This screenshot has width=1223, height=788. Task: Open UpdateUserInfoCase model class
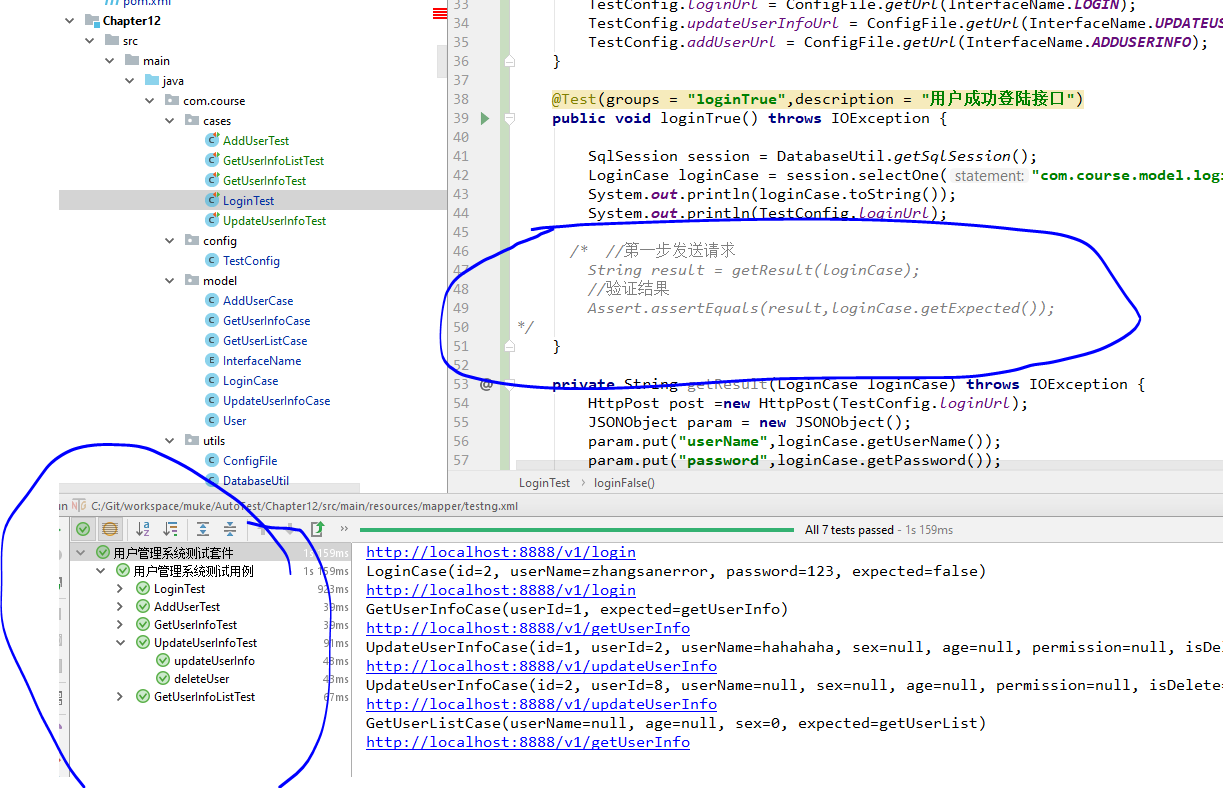click(x=276, y=401)
